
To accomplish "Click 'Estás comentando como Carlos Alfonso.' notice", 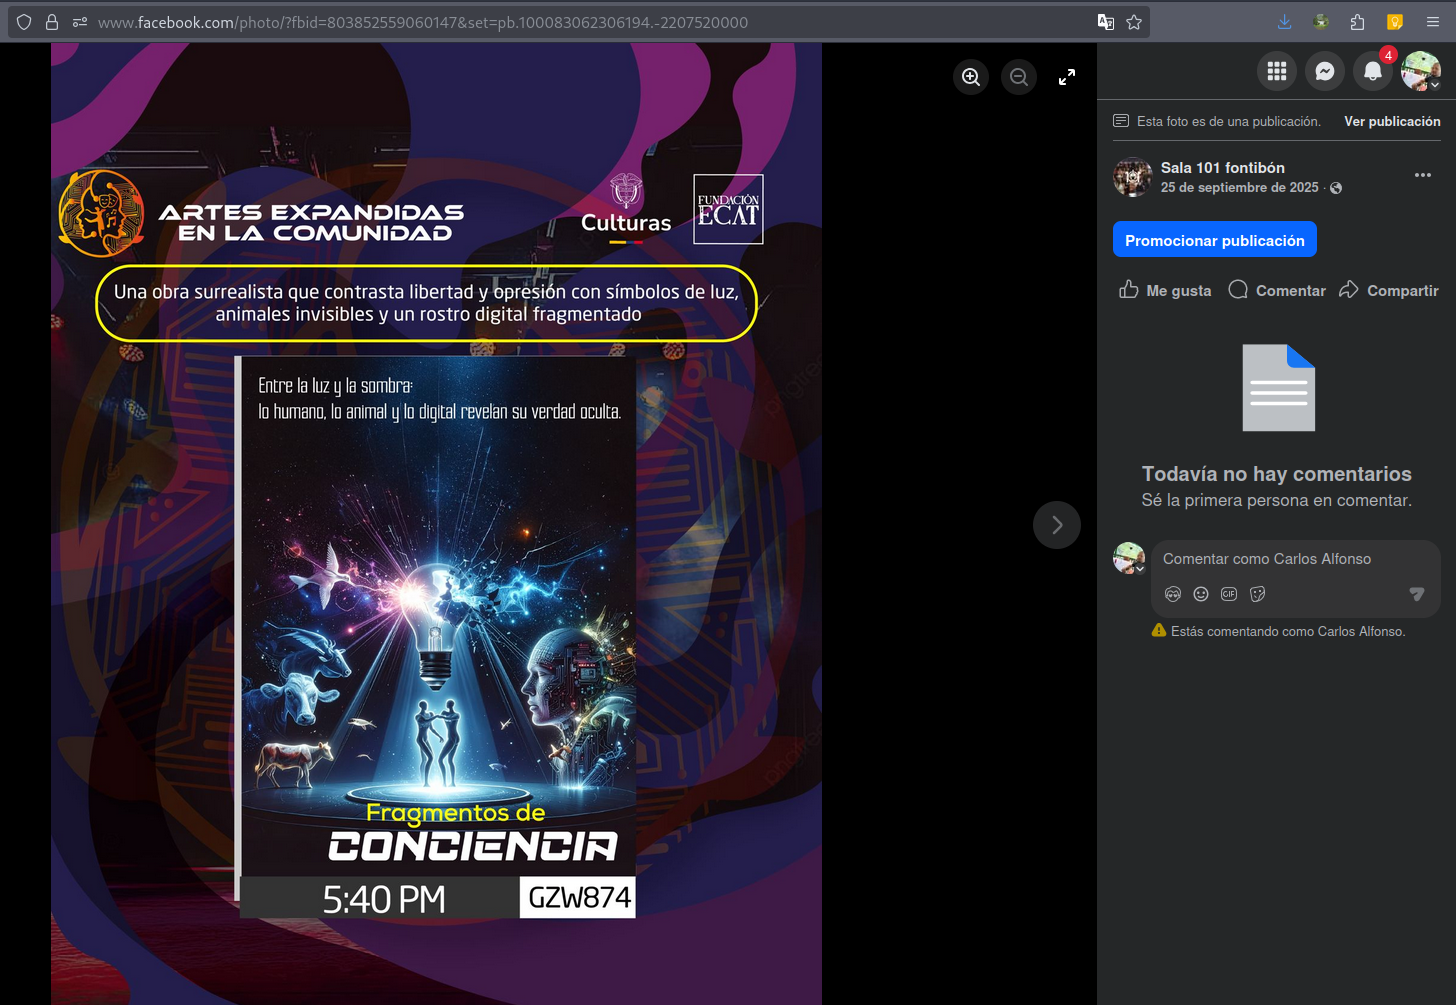I will pyautogui.click(x=1288, y=631).
